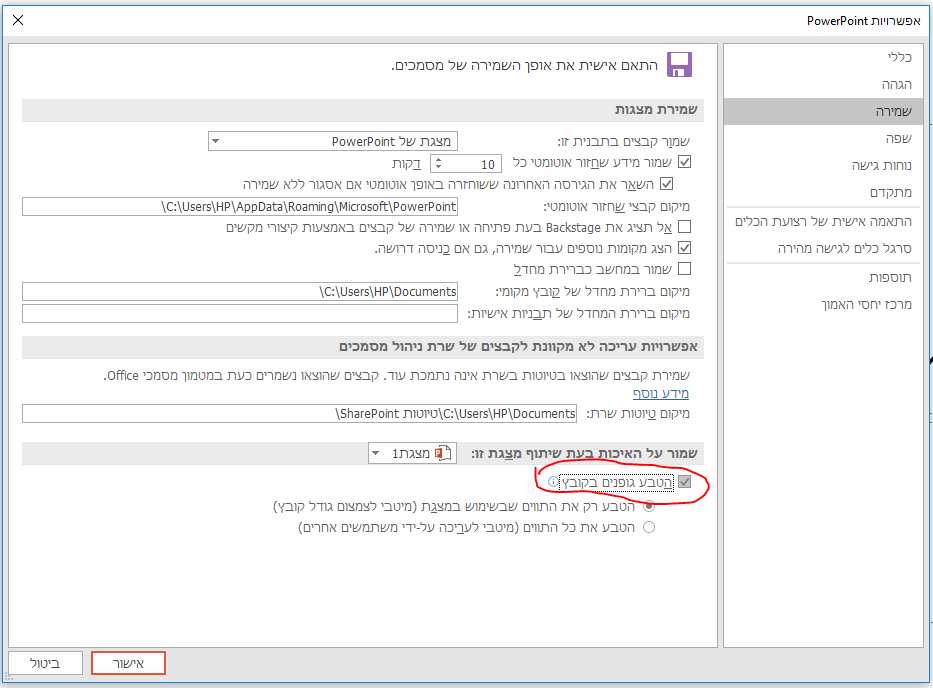This screenshot has height=688, width=933.
Task: Open the הגהה category
Action: coord(823,85)
